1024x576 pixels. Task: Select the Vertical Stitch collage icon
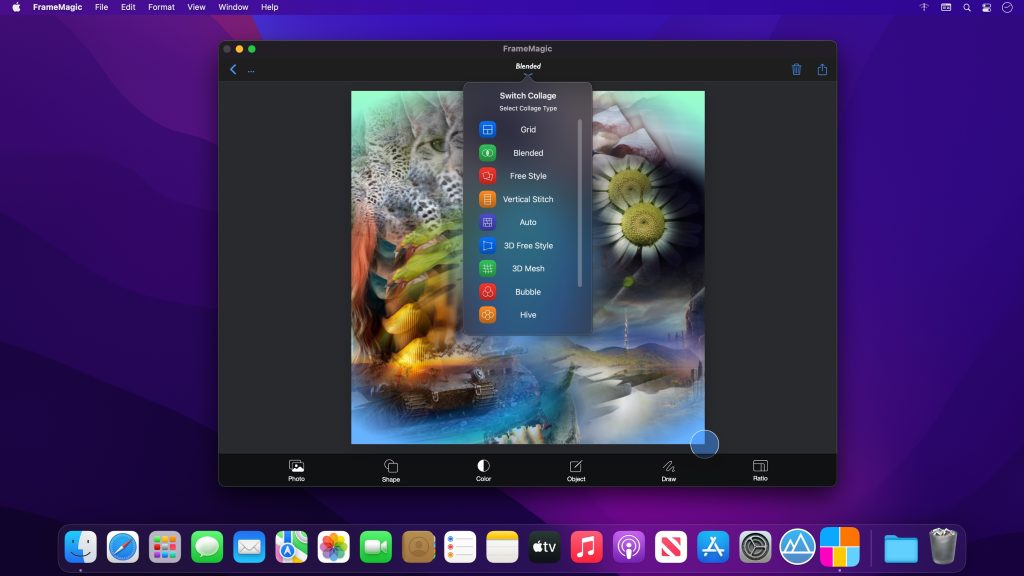click(x=487, y=198)
